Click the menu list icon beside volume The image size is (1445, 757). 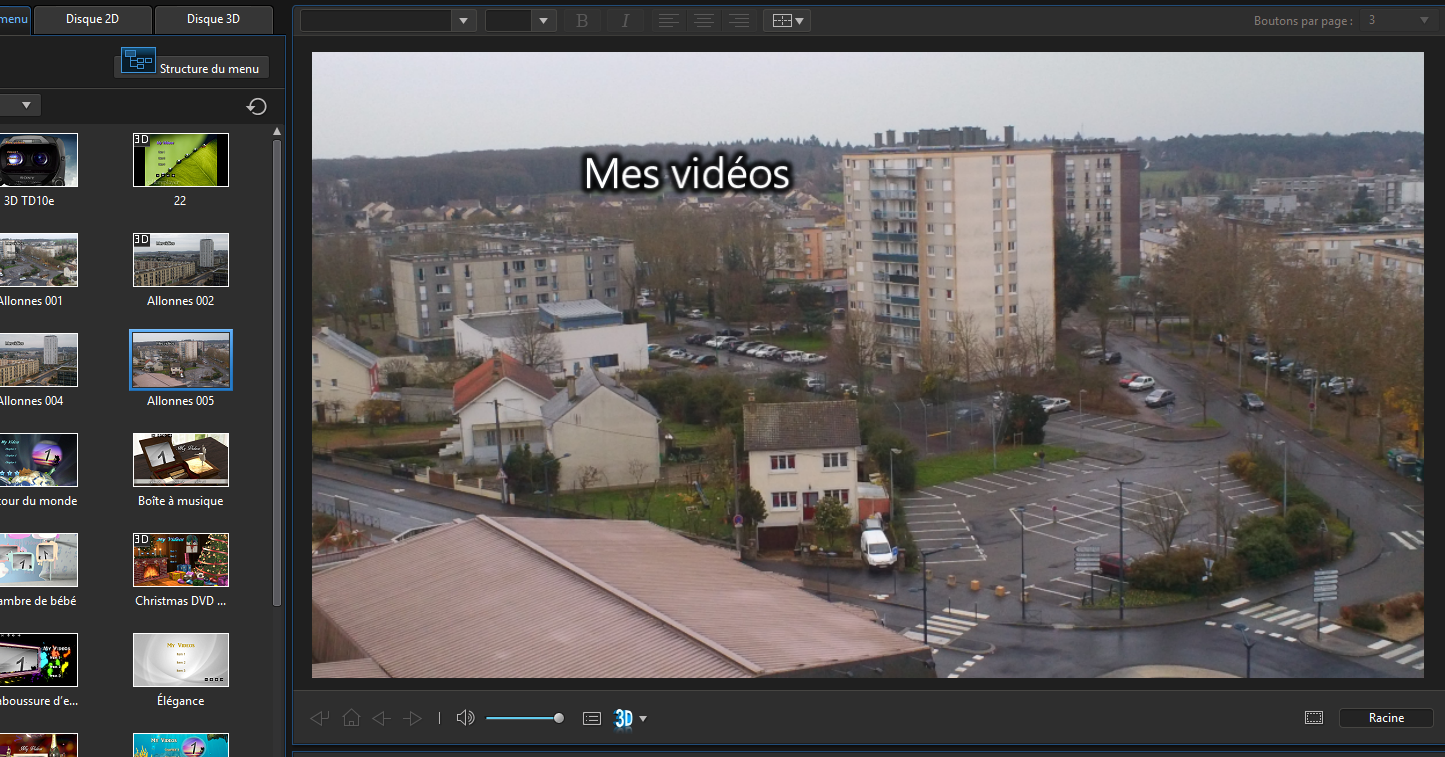pos(592,718)
